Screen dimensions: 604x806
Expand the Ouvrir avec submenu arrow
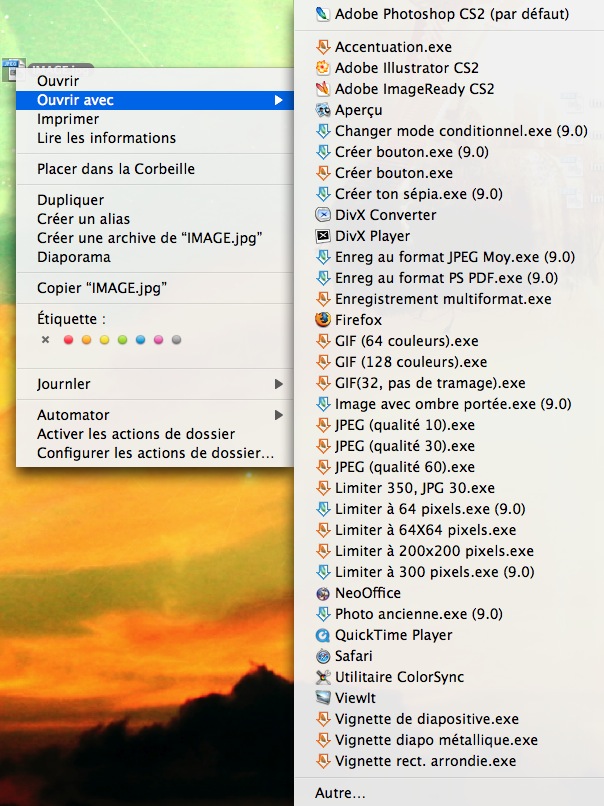tap(279, 100)
